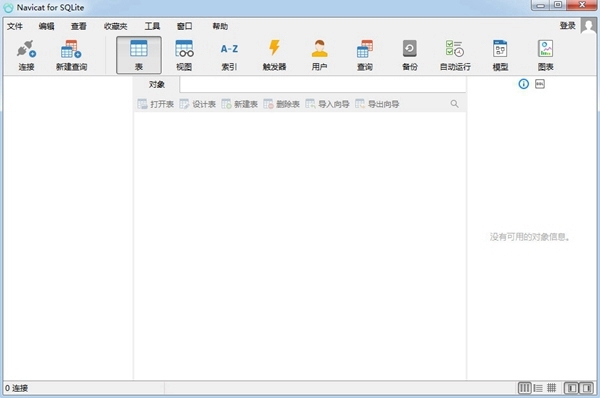The width and height of the screenshot is (600, 398).
Task: Close the Navicat for SQLite window
Action: pos(582,5)
